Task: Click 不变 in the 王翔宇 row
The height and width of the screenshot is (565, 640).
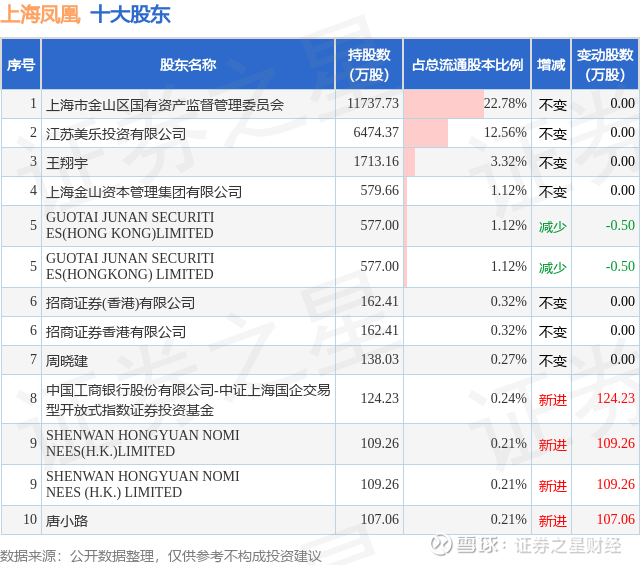Action: click(x=553, y=163)
